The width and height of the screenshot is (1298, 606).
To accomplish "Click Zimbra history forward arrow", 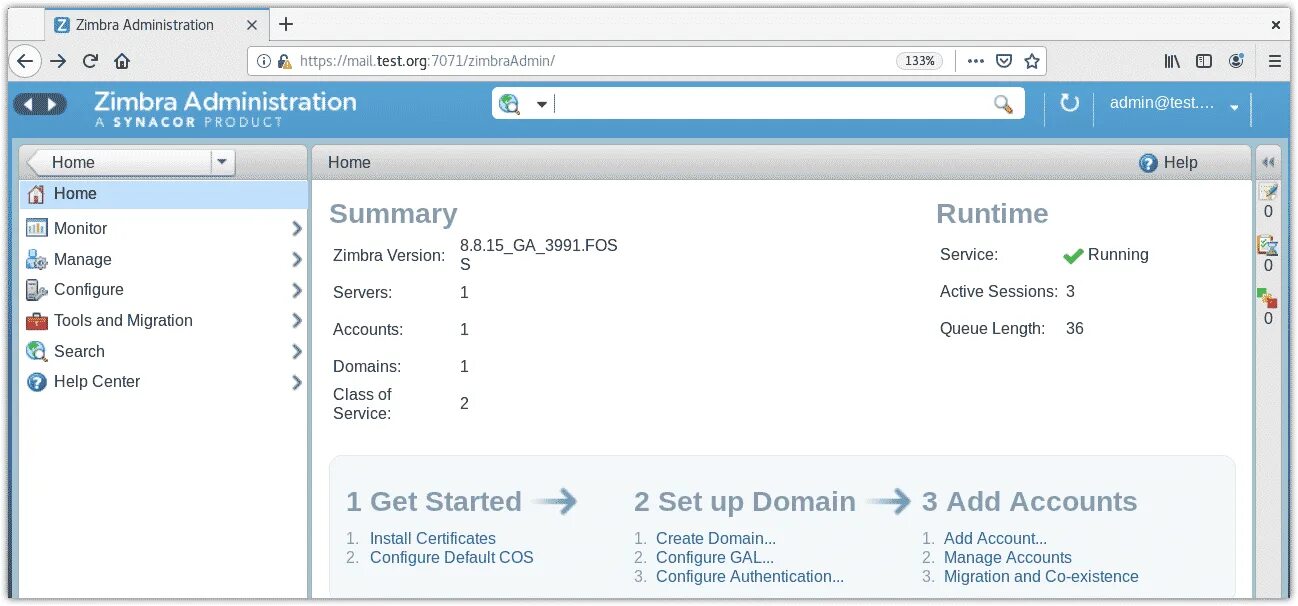I will pos(52,104).
